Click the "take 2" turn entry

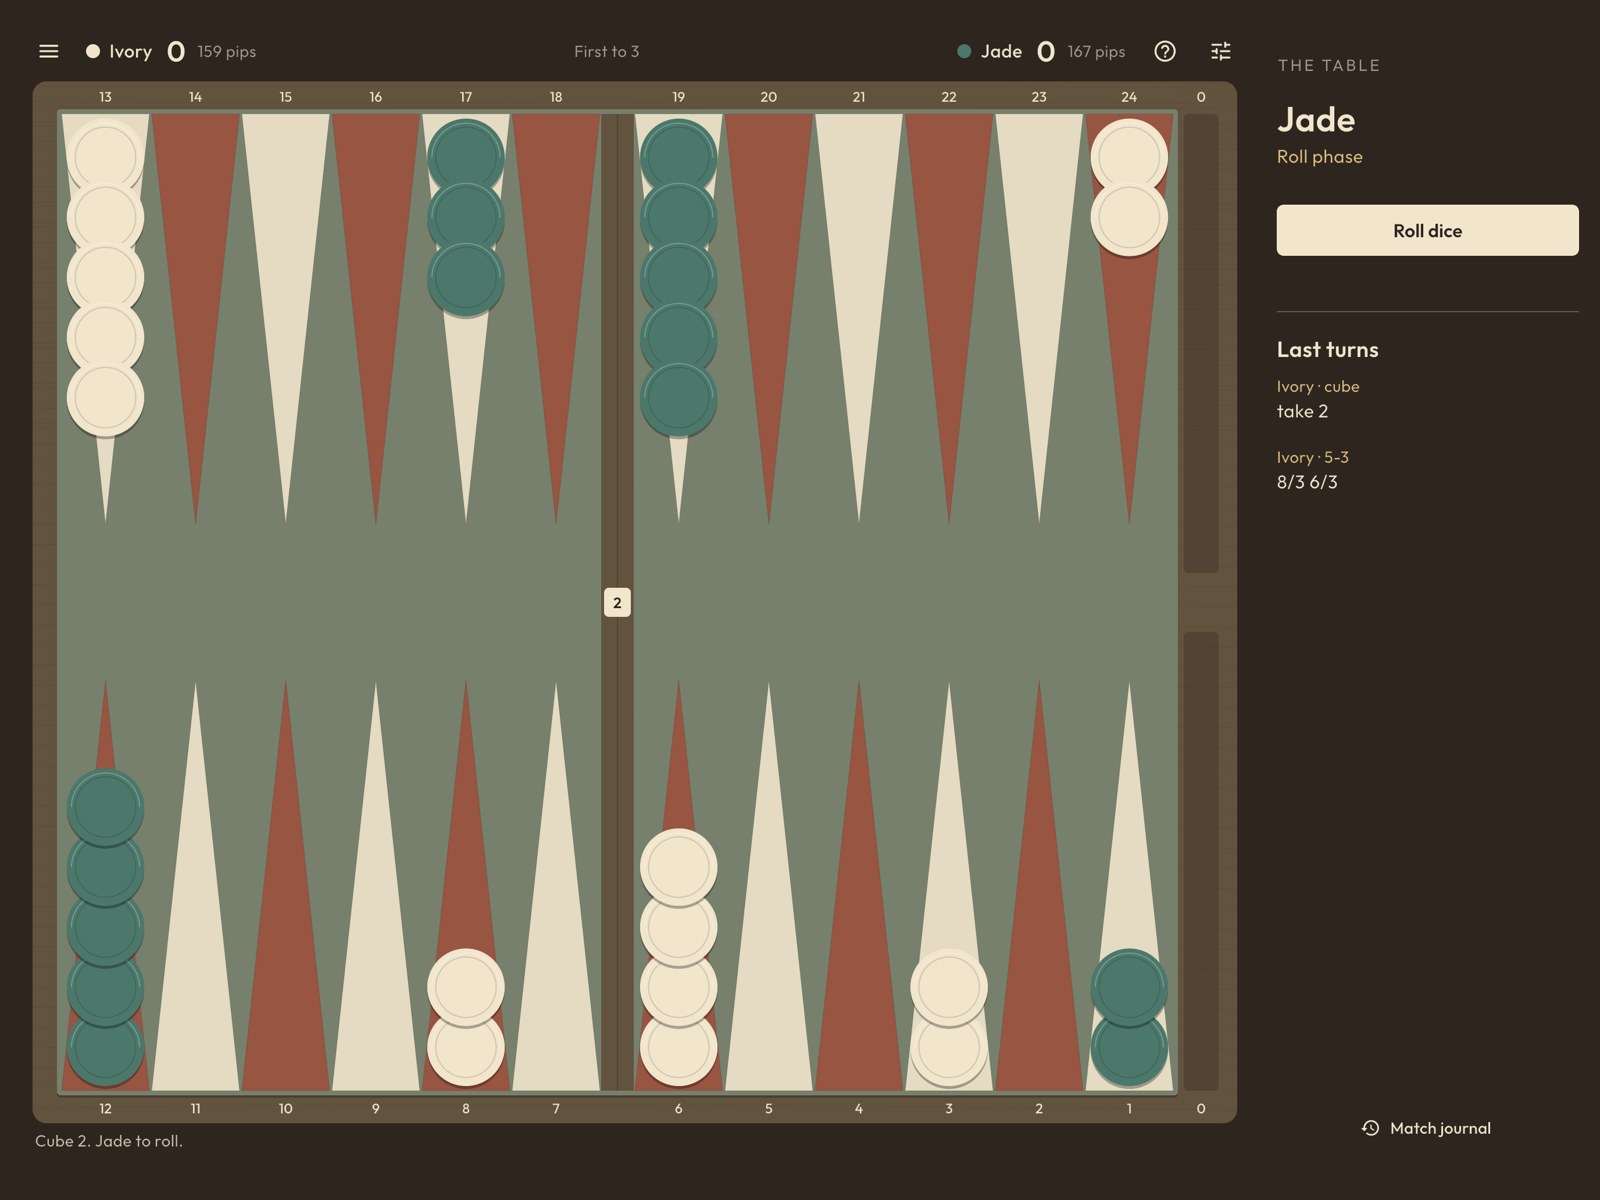(1302, 411)
